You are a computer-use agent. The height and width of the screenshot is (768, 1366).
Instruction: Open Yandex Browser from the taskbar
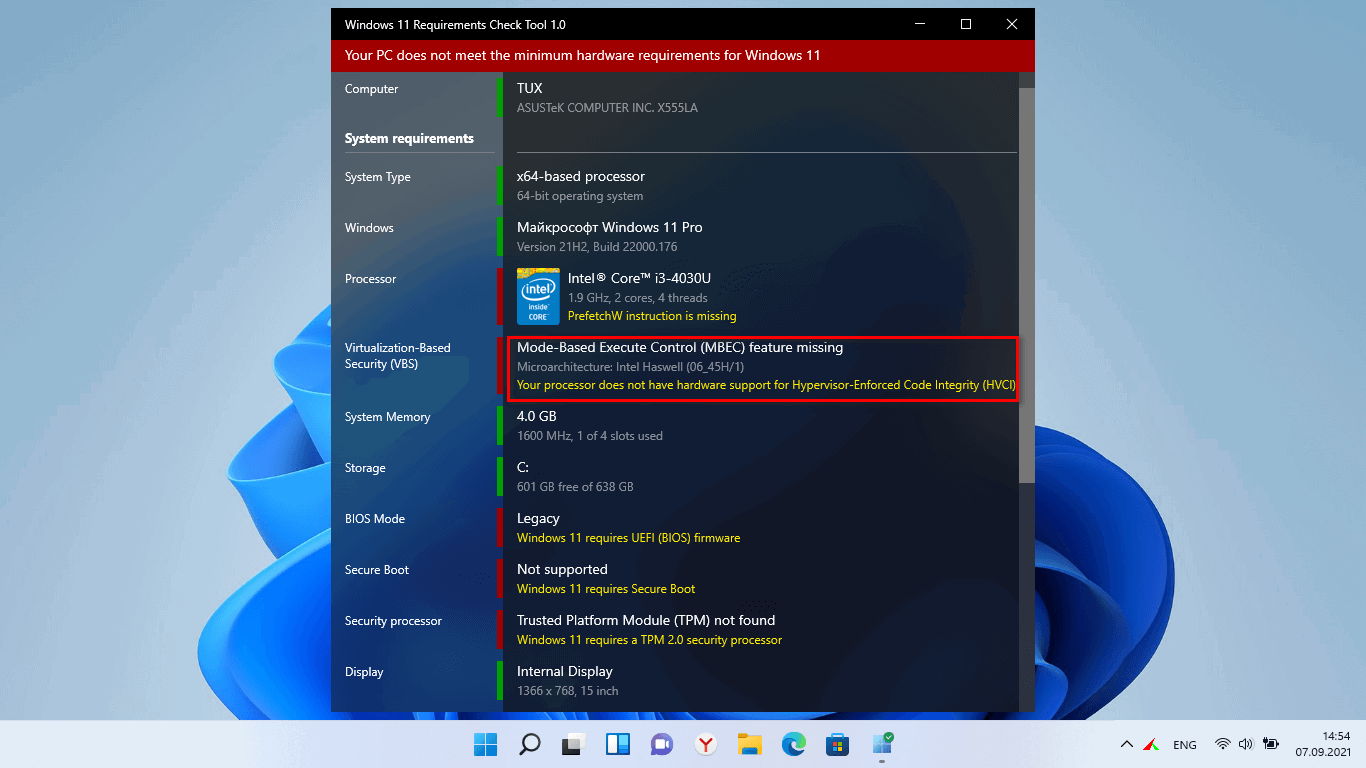(x=706, y=744)
